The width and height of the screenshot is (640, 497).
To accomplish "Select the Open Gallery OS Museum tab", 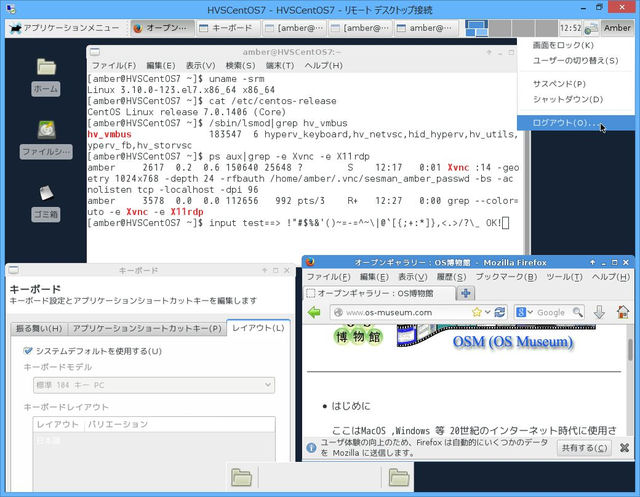I will click(x=380, y=293).
